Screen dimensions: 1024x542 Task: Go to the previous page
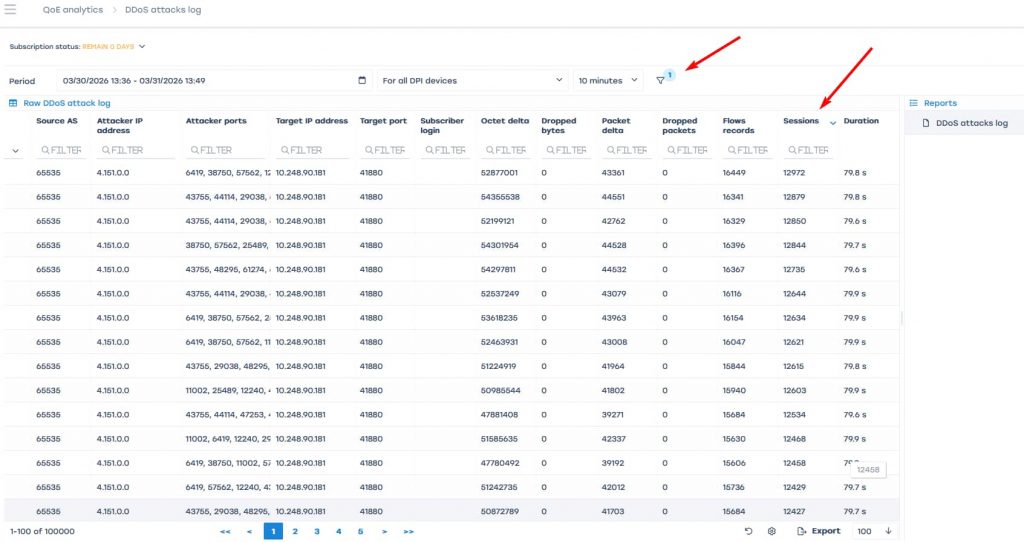tap(249, 532)
